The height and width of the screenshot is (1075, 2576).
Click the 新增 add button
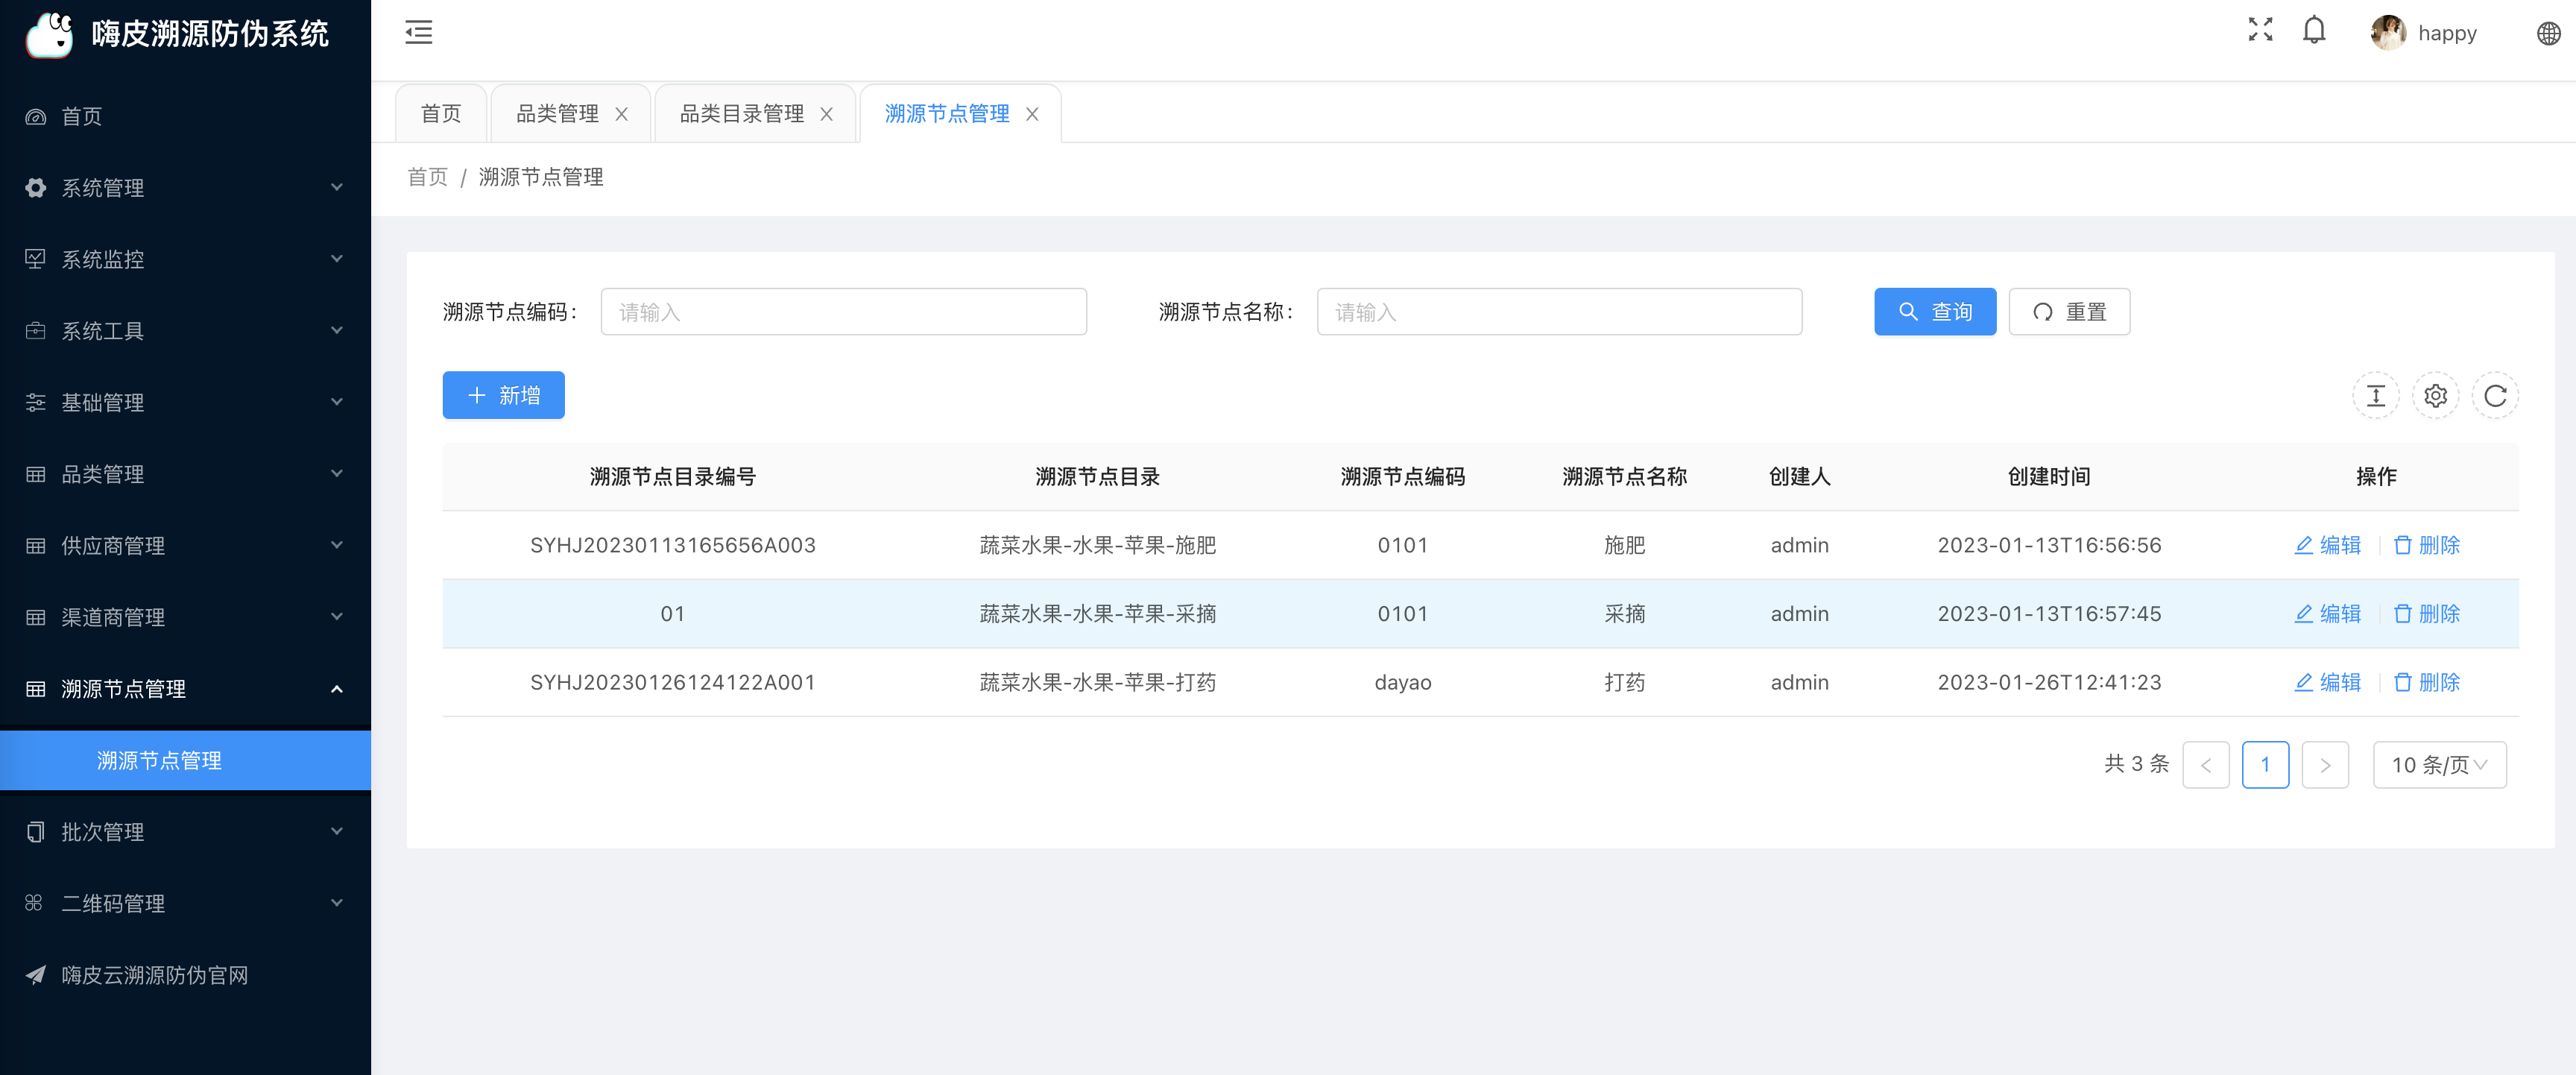coord(503,396)
